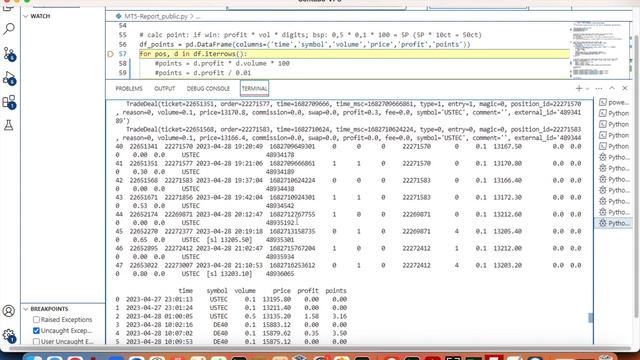Select the TERMINAL tab
Viewport: 640px width, 360px height.
click(254, 89)
